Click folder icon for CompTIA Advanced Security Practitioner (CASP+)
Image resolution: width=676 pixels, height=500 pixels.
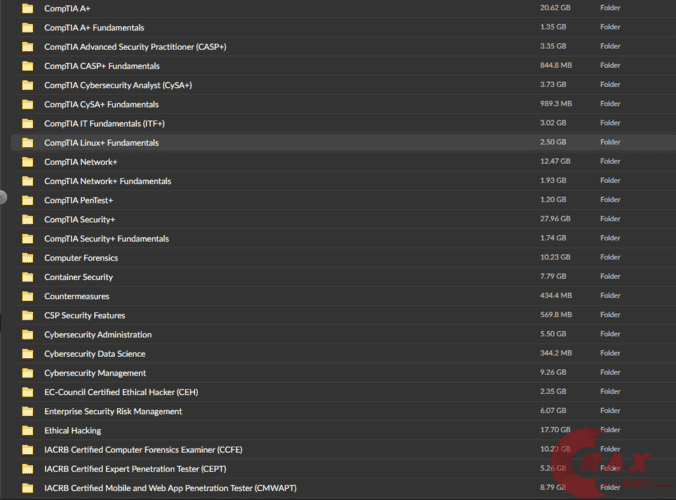tap(28, 47)
